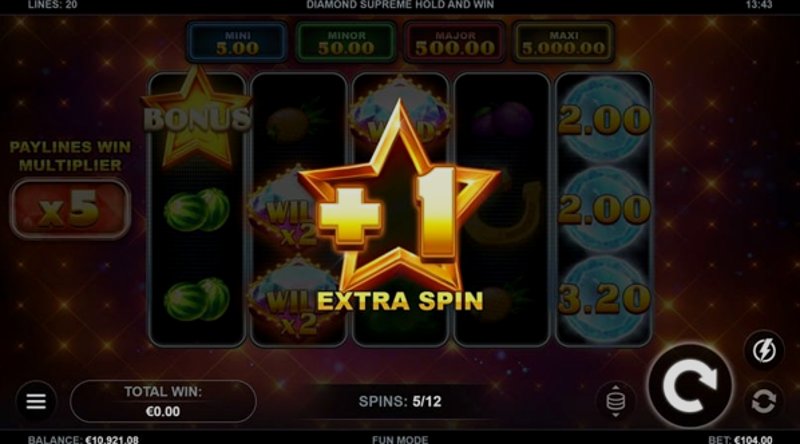Open the hamburger menu
The image size is (800, 444).
(x=36, y=401)
